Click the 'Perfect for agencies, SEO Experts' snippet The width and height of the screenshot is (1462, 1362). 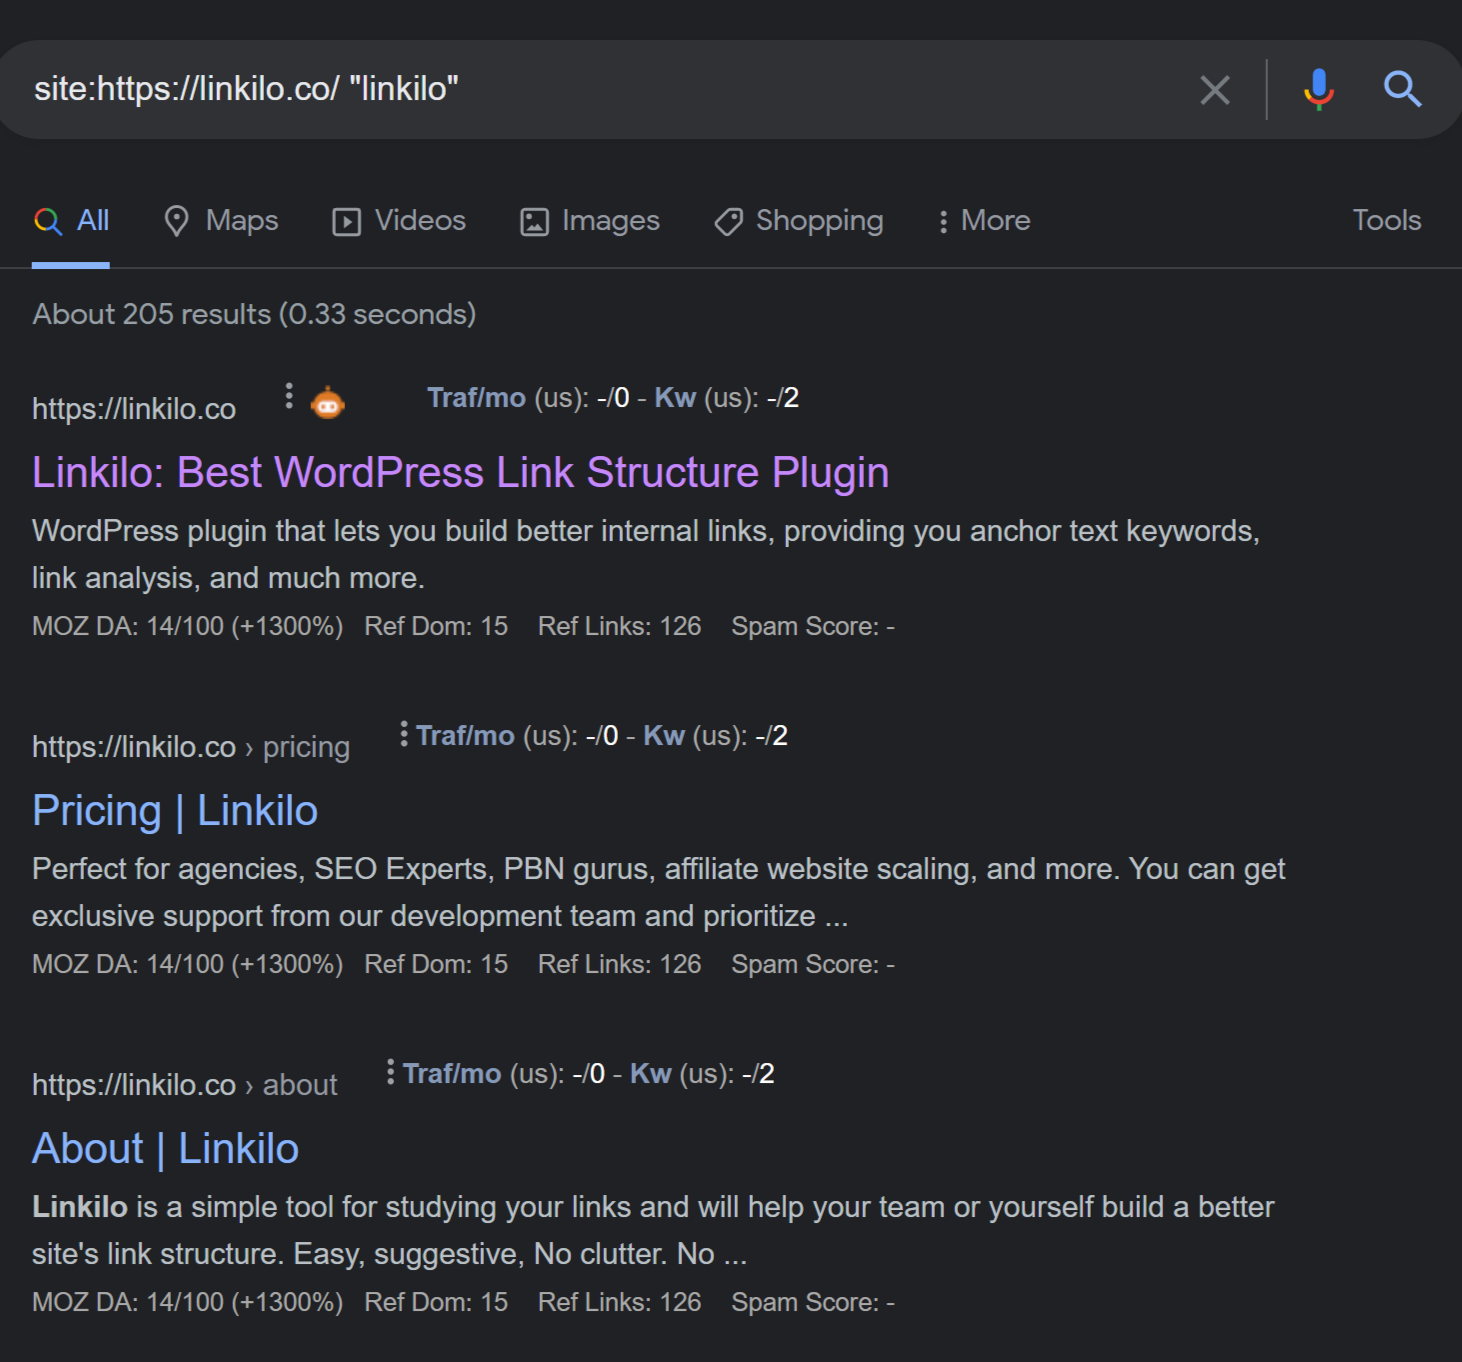(659, 892)
